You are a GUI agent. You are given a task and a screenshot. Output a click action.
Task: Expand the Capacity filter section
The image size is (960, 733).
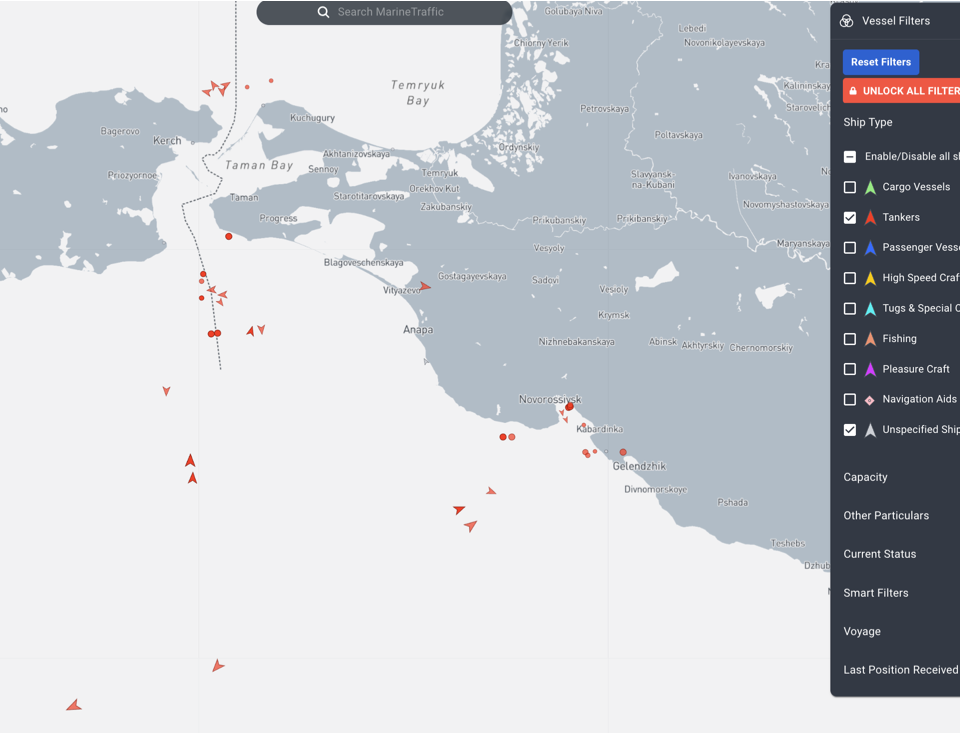click(x=866, y=477)
